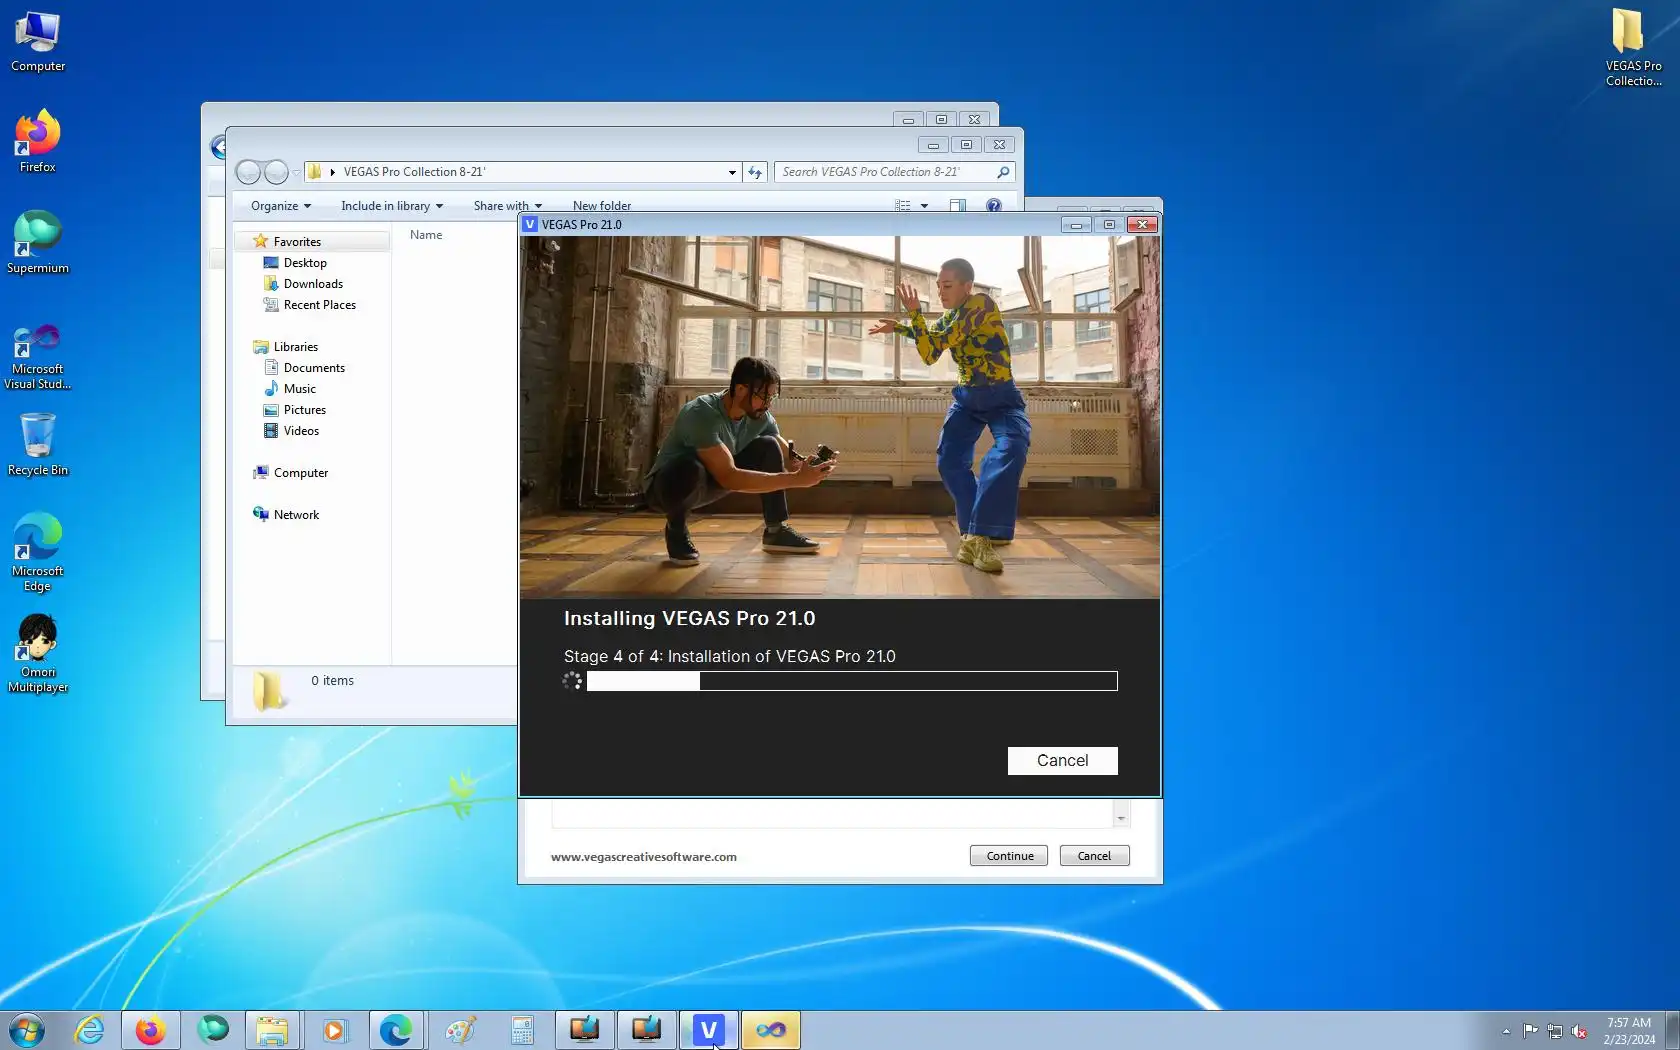
Task: Click the VEGAS Pro Collection 8-21' address path
Action: coord(414,172)
